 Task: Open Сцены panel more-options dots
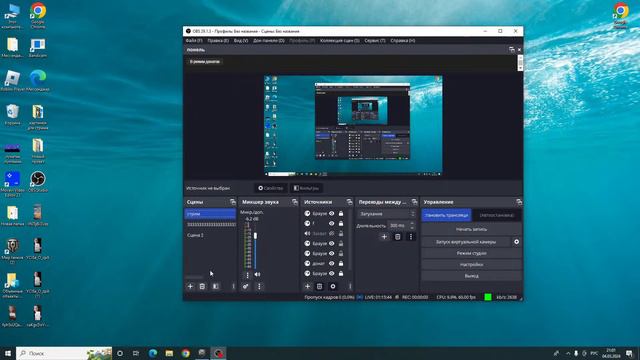[x=233, y=287]
